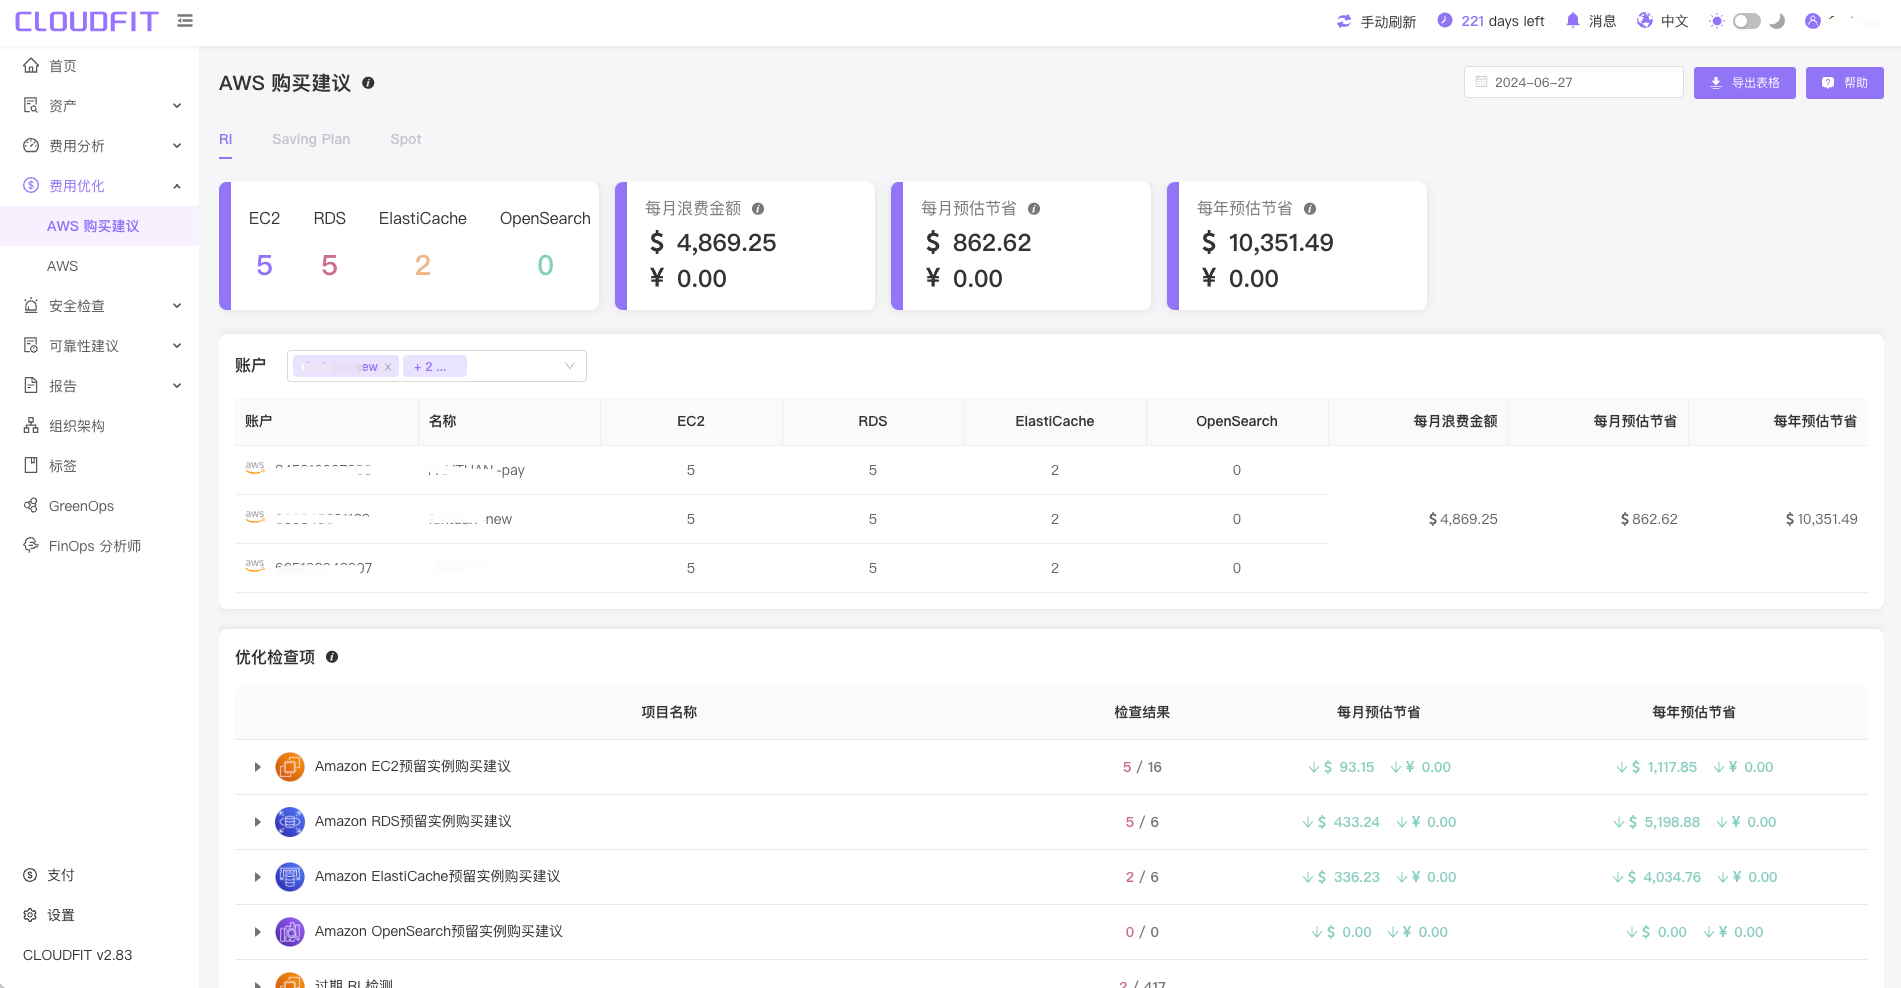Click the language globe icon
This screenshot has height=988, width=1901.
tap(1645, 20)
